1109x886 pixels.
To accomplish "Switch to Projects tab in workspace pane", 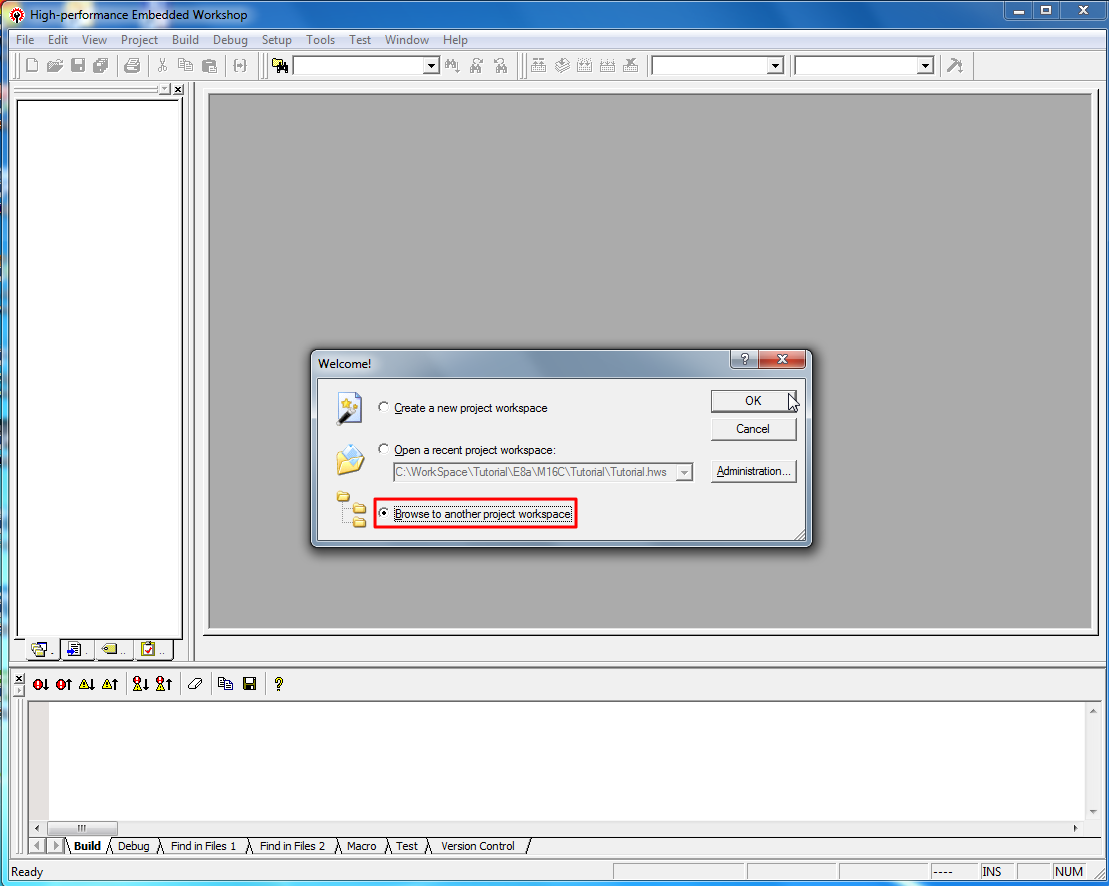I will point(42,649).
